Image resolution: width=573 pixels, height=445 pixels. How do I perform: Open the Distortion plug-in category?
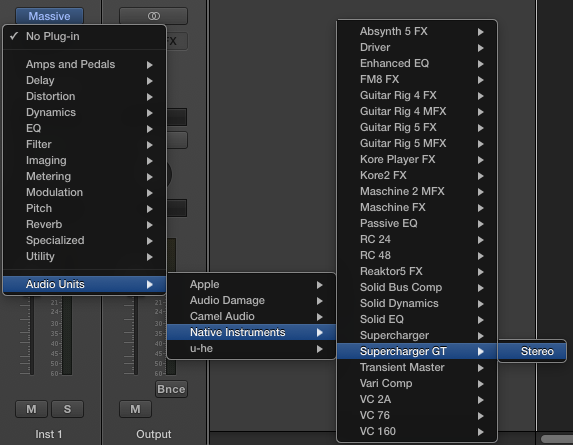(84, 96)
